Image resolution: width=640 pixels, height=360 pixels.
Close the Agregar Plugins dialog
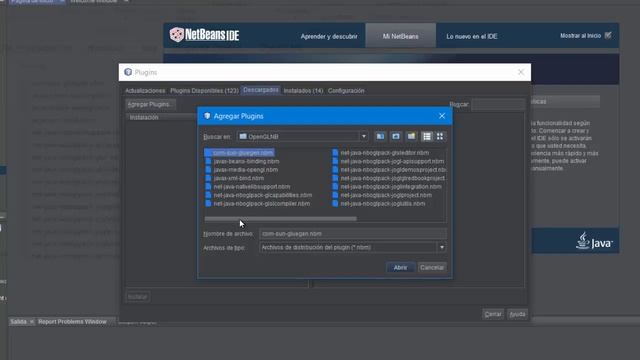(x=442, y=116)
